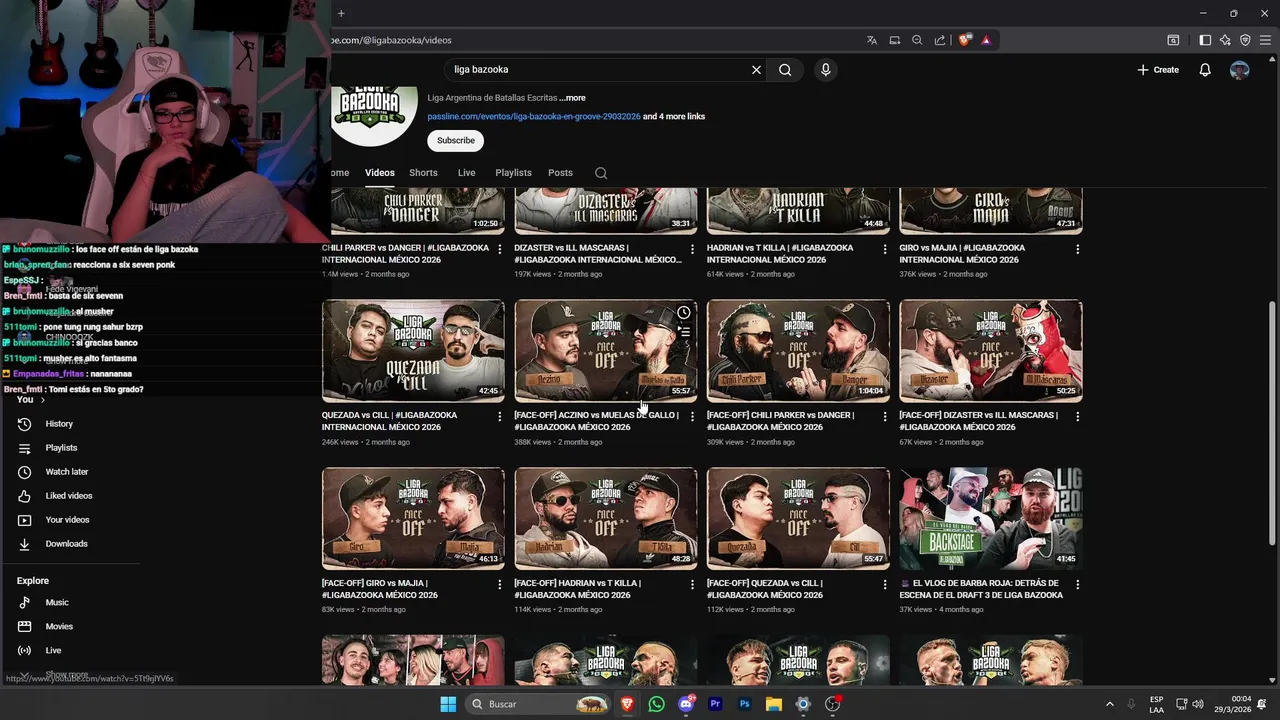Subscribe to the Liga Bazooka channel
This screenshot has height=720, width=1280.
[455, 141]
